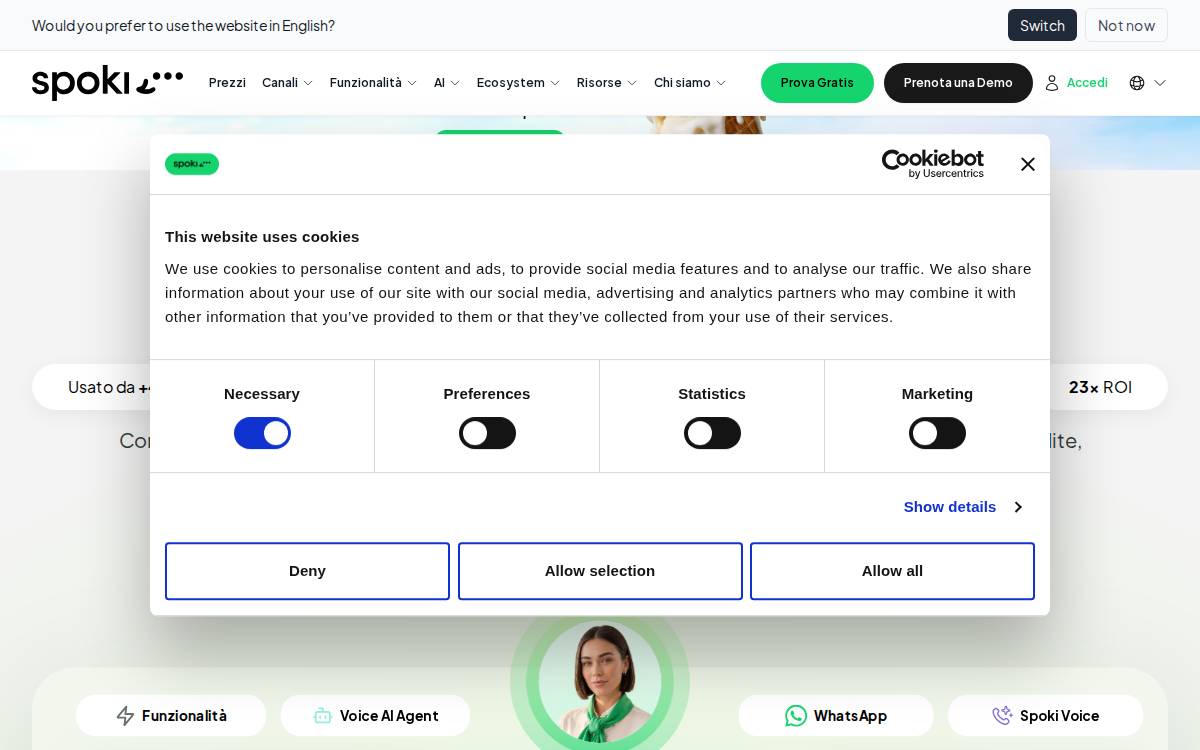The image size is (1200, 750).
Task: Click the Funzionalità lightning bolt icon
Action: (x=125, y=716)
